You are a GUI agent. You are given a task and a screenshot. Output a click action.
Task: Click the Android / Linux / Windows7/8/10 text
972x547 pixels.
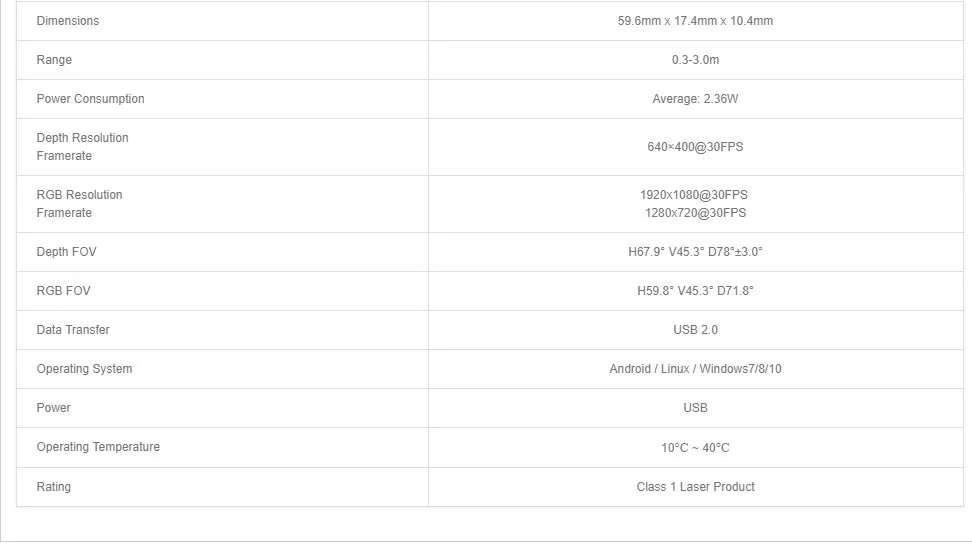click(x=695, y=369)
